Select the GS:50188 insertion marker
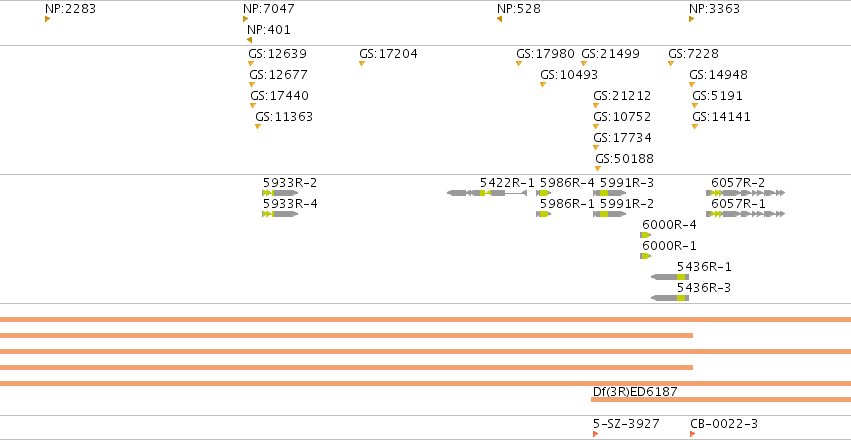 pos(598,169)
